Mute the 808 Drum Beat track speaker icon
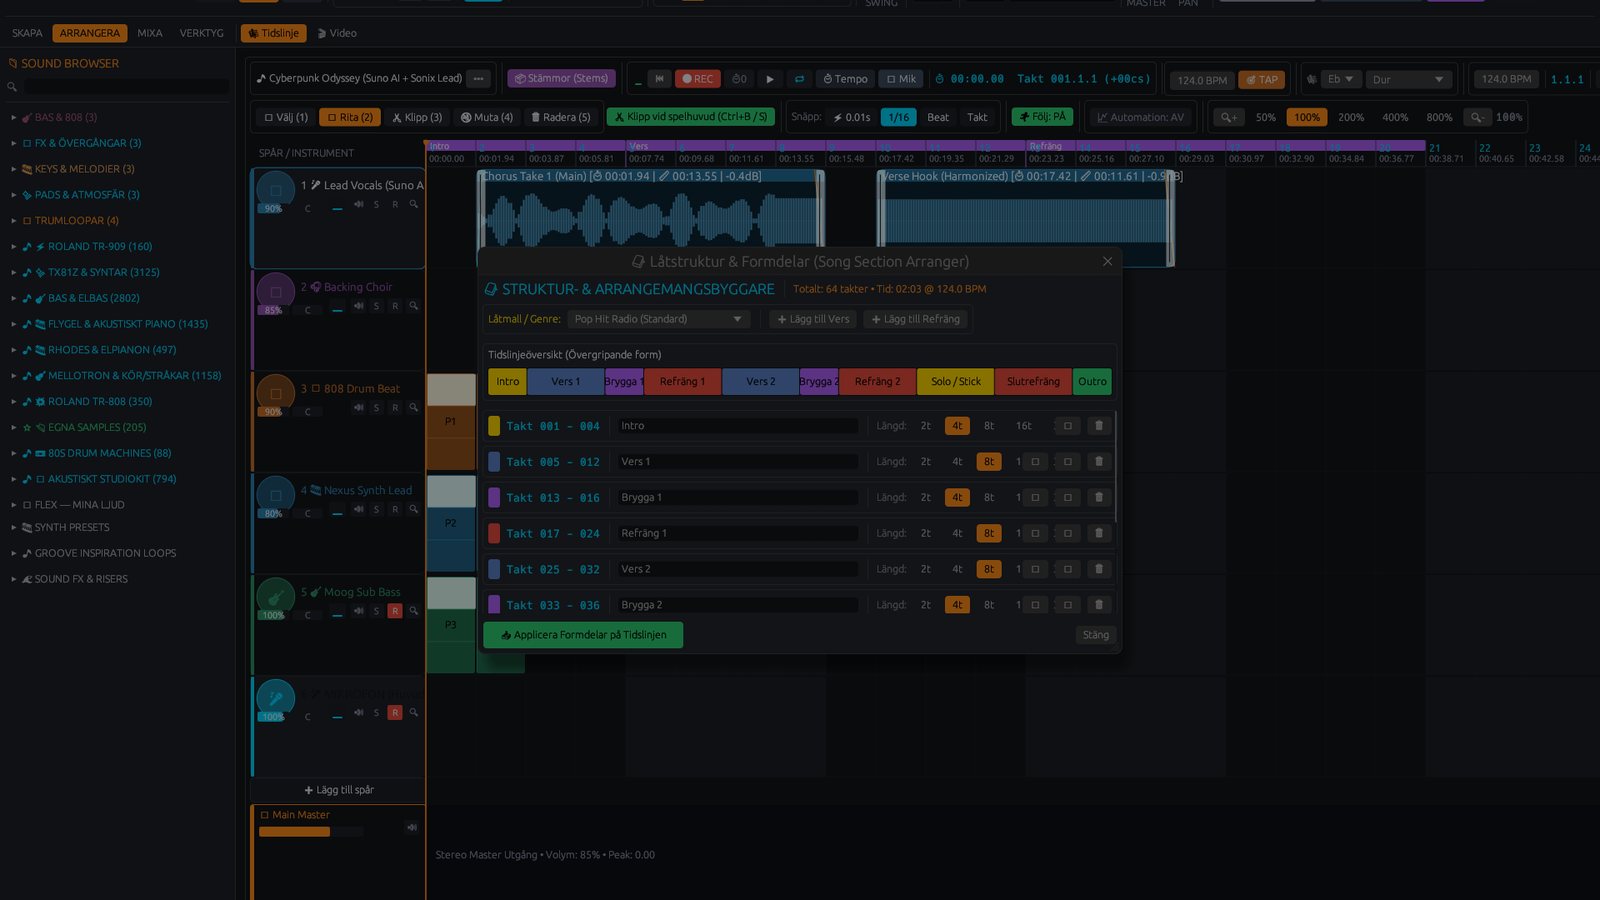Screen dimensions: 1600x900 (358, 407)
